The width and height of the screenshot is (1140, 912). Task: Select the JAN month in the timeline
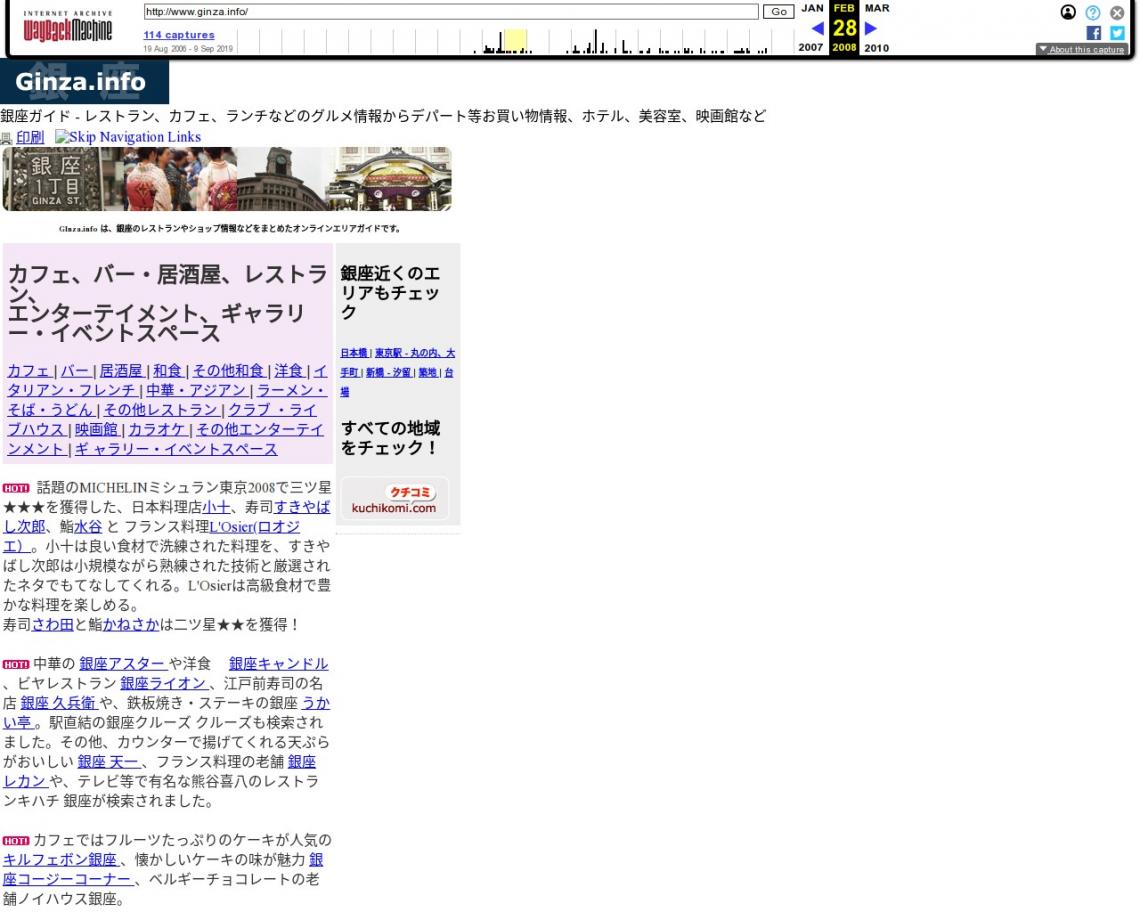[x=812, y=8]
